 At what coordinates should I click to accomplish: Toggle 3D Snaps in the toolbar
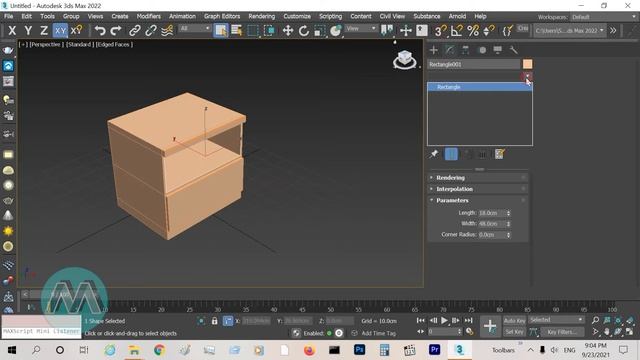coord(440,31)
